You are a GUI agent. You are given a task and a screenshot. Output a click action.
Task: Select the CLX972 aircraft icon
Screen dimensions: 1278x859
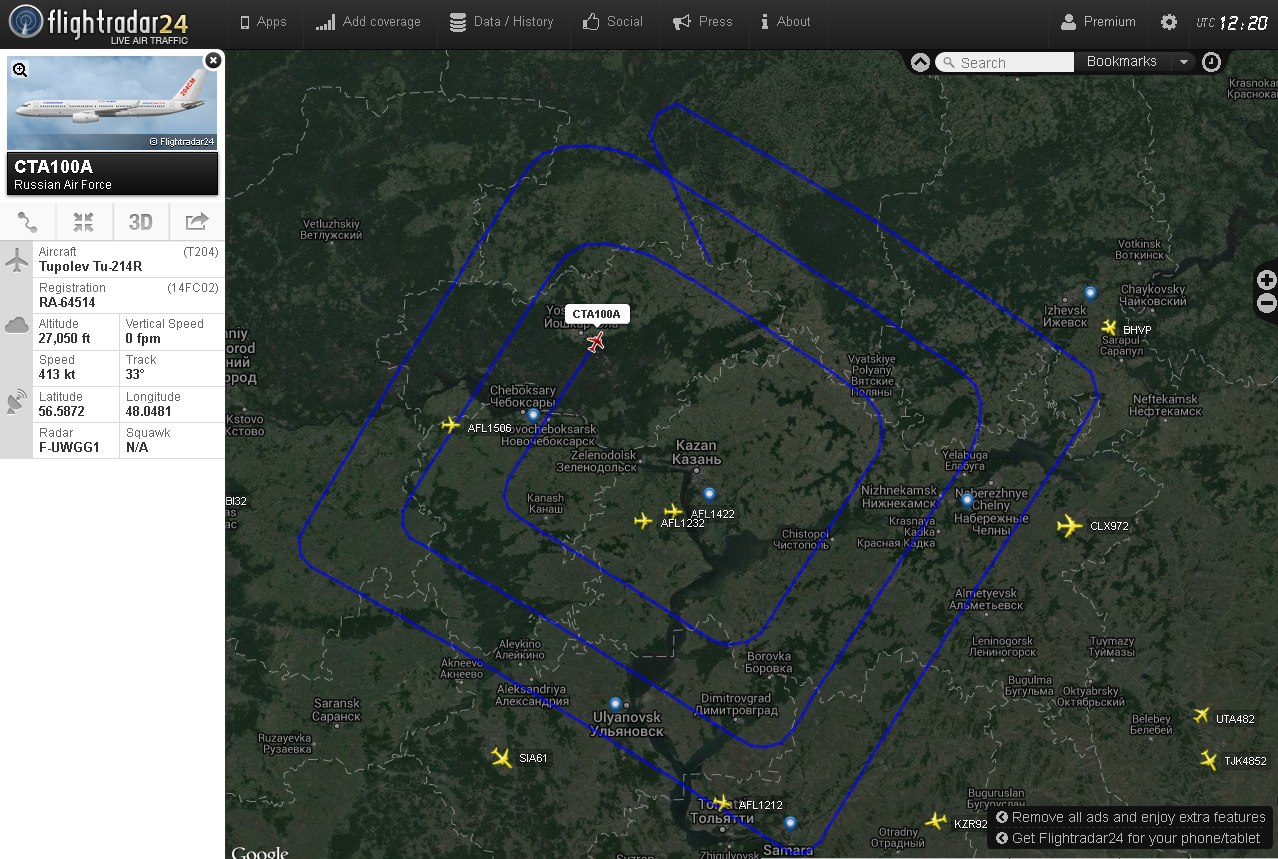[x=1070, y=525]
